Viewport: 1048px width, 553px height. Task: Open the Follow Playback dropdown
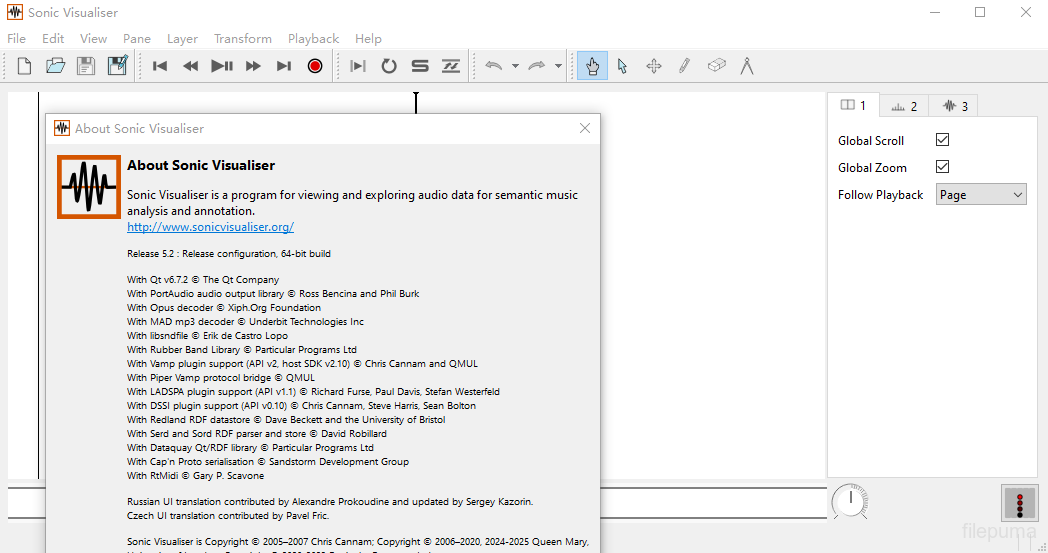tap(981, 195)
